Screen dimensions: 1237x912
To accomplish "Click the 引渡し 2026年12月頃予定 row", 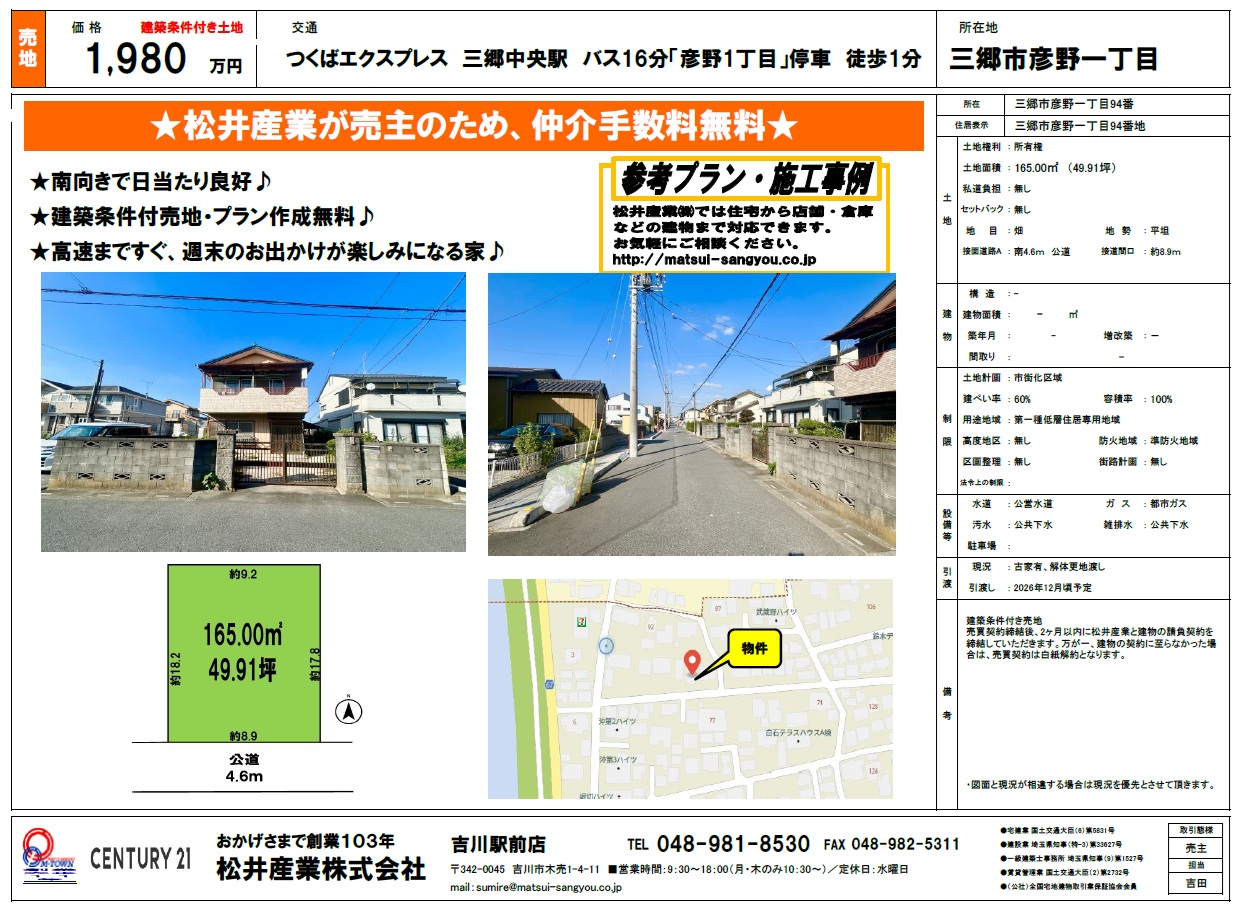I will (x=1033, y=588).
